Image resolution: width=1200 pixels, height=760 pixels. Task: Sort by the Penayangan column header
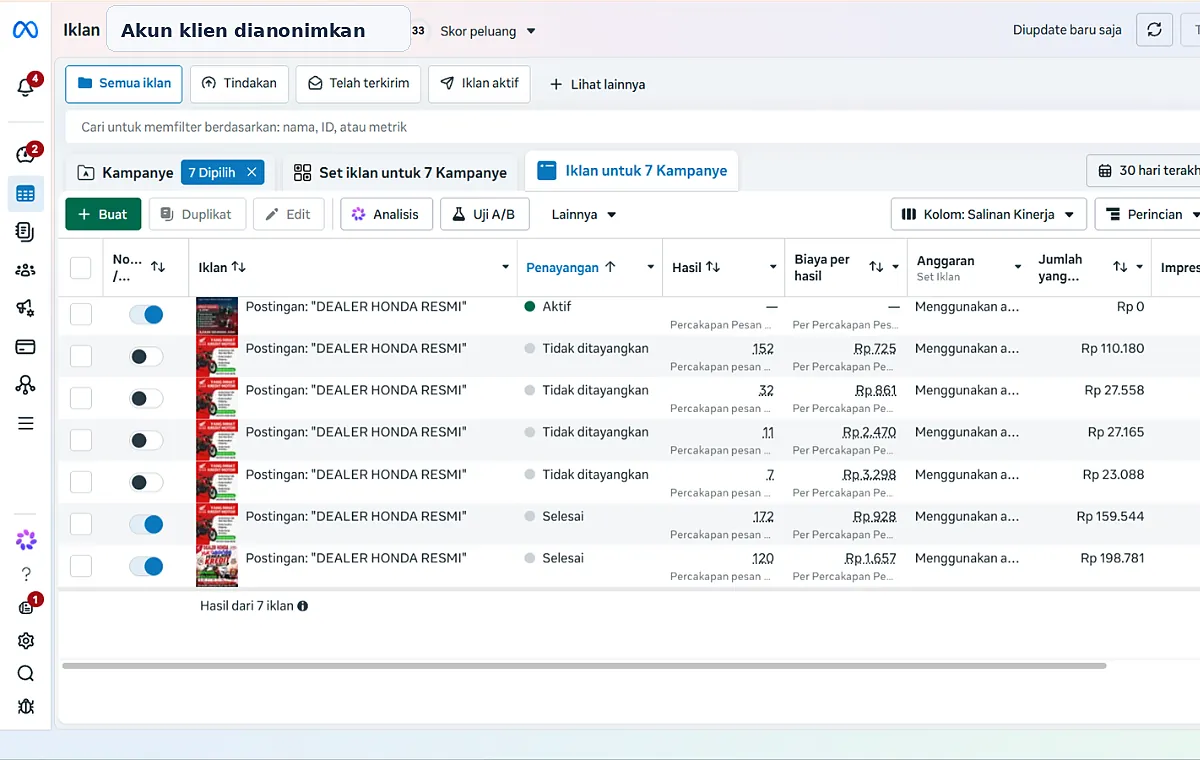point(571,267)
